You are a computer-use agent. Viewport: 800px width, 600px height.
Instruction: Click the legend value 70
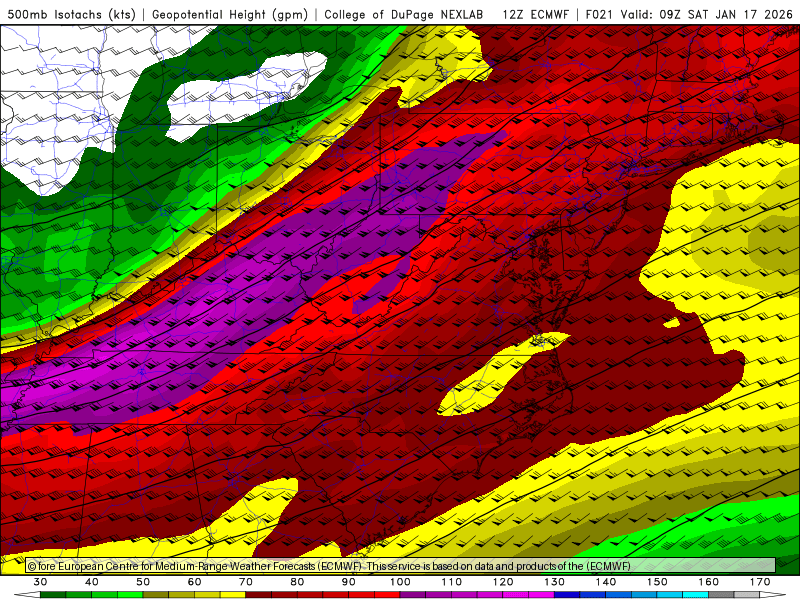click(x=246, y=582)
